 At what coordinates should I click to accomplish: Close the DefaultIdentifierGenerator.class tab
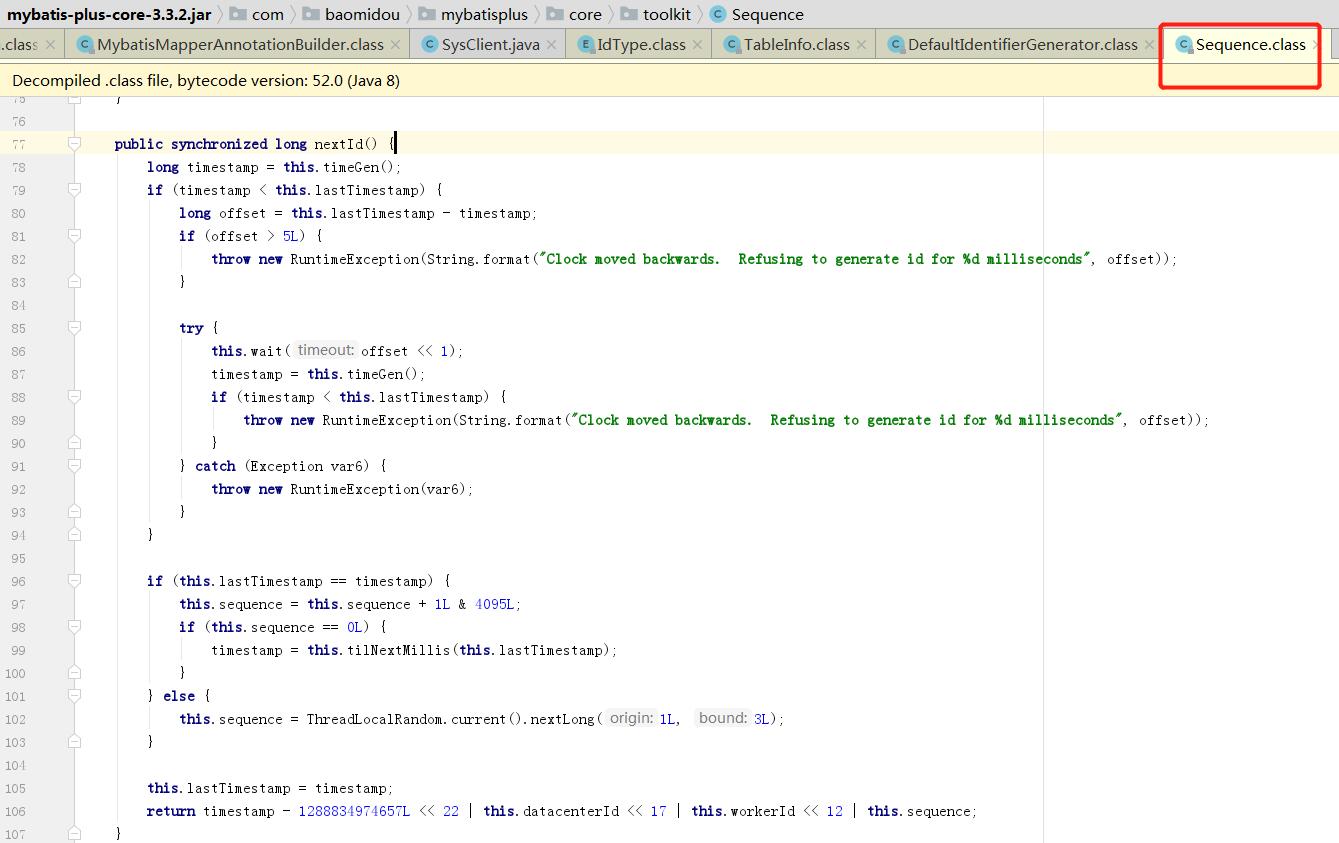tap(1149, 45)
